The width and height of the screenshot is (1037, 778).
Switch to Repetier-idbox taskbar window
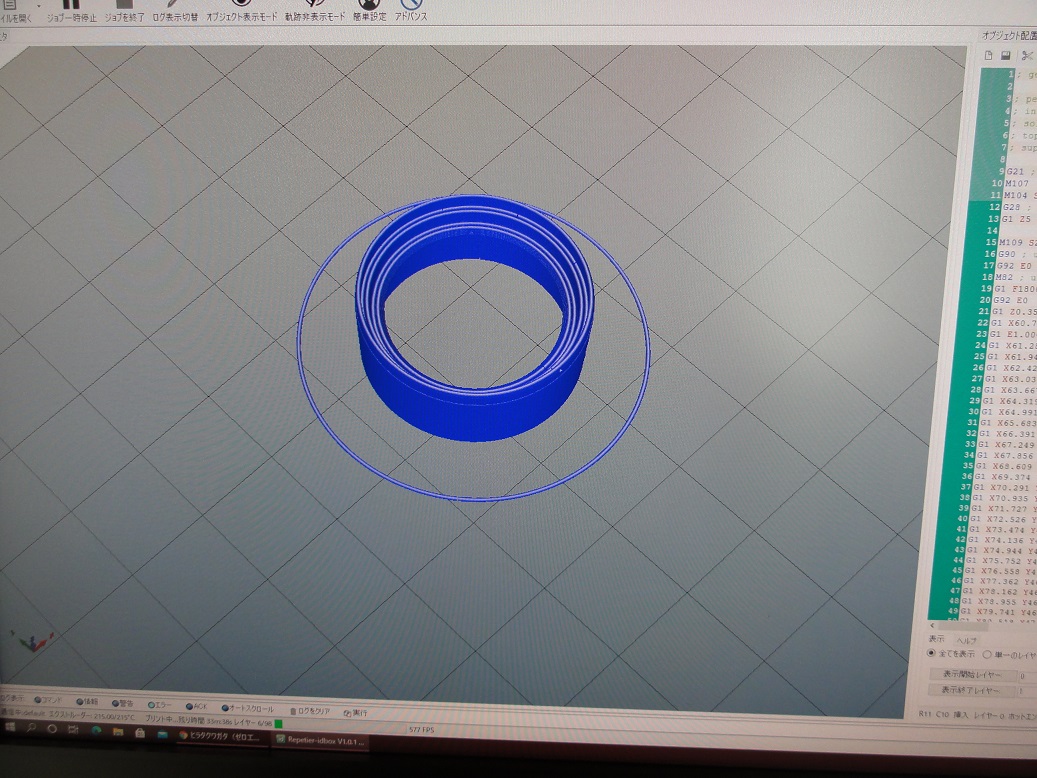coord(320,741)
